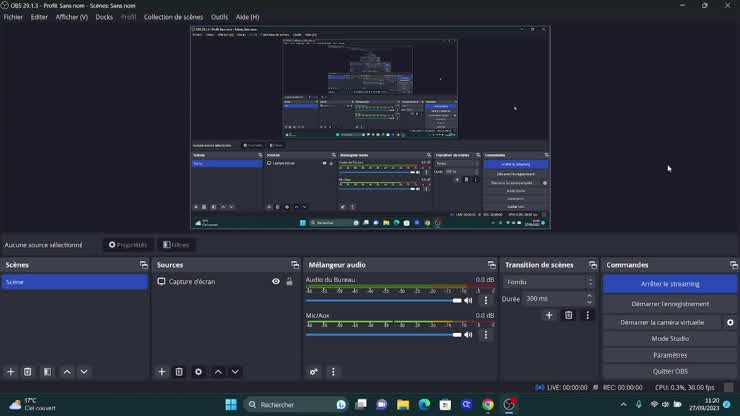This screenshot has height=416, width=740.
Task: Open source properties gear in Sources panel
Action: [x=198, y=372]
